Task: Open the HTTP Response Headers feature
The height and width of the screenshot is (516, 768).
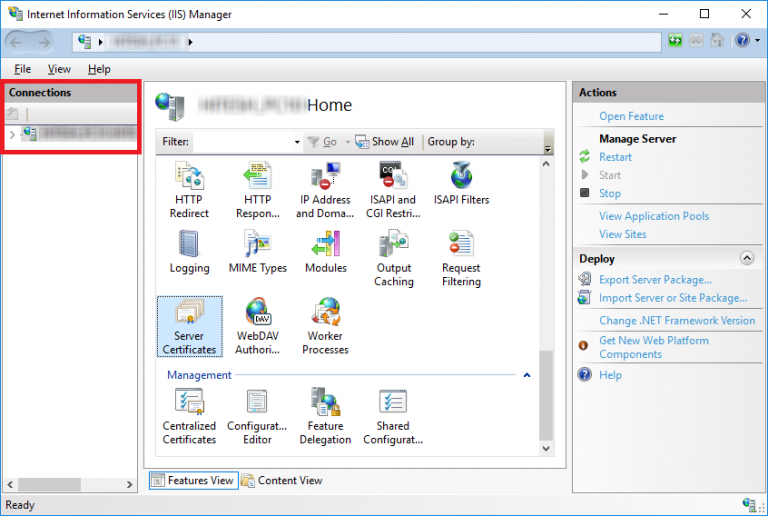Action: 258,189
